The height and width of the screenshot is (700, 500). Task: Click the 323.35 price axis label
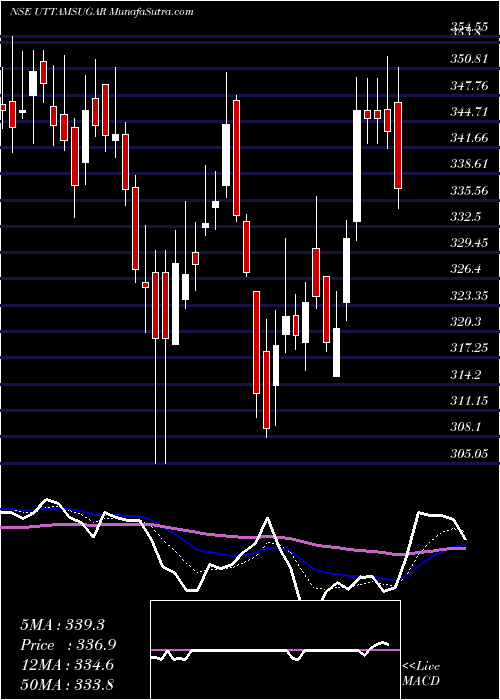[469, 296]
